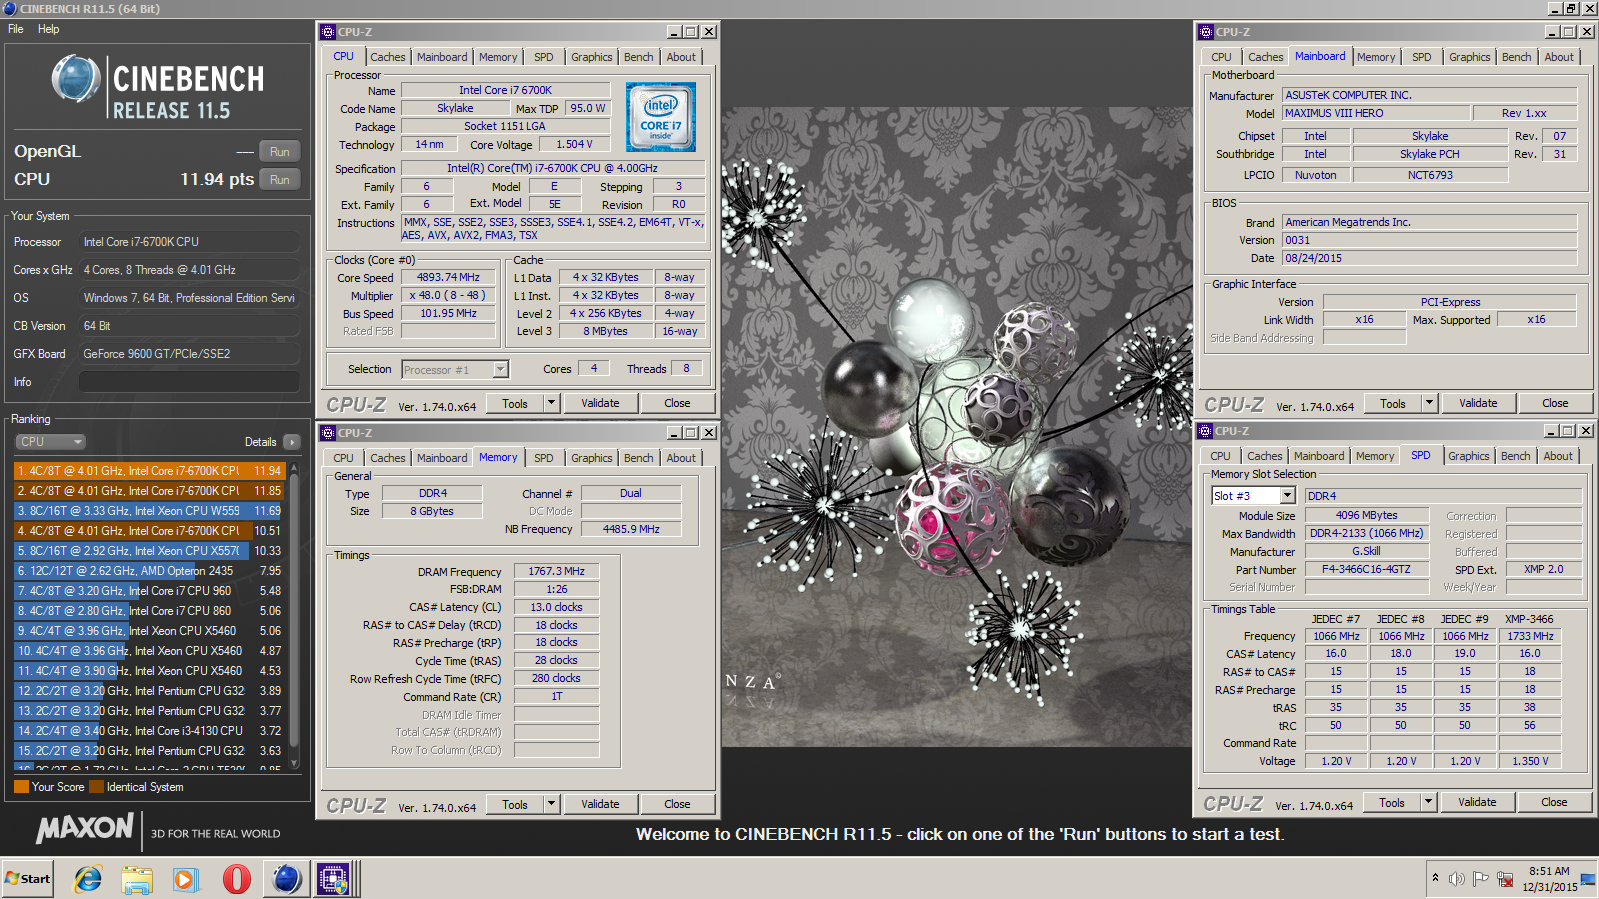Screen dimensions: 1599x899
Task: Click CPU-Z icon in Memory window title bar
Action: [x=328, y=433]
